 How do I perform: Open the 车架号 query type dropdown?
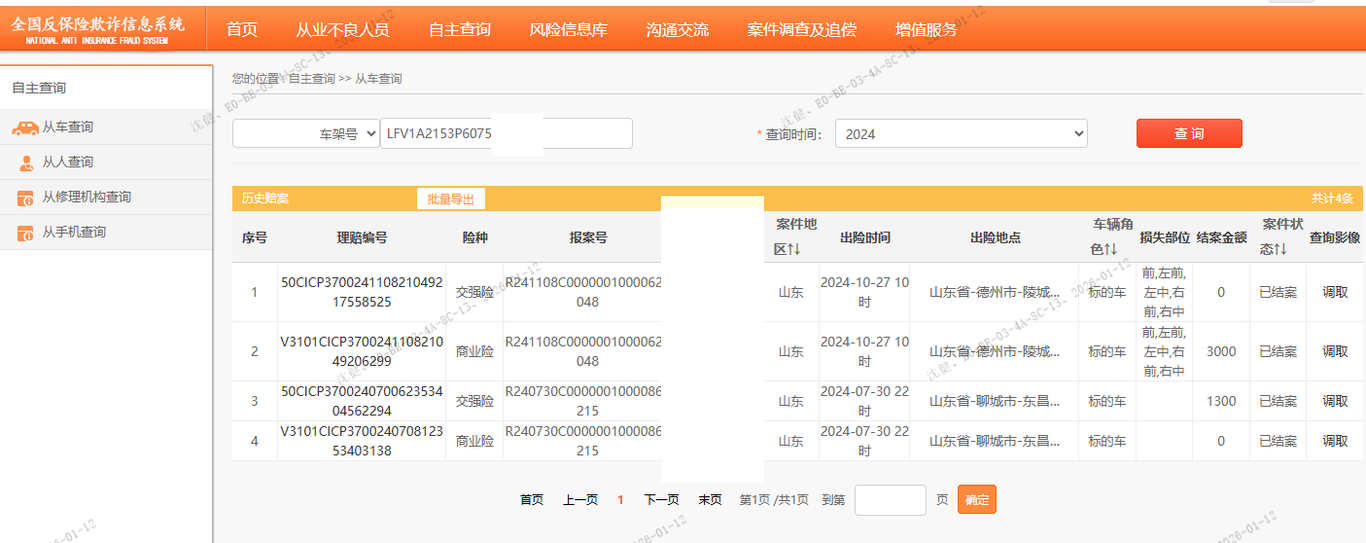point(306,133)
